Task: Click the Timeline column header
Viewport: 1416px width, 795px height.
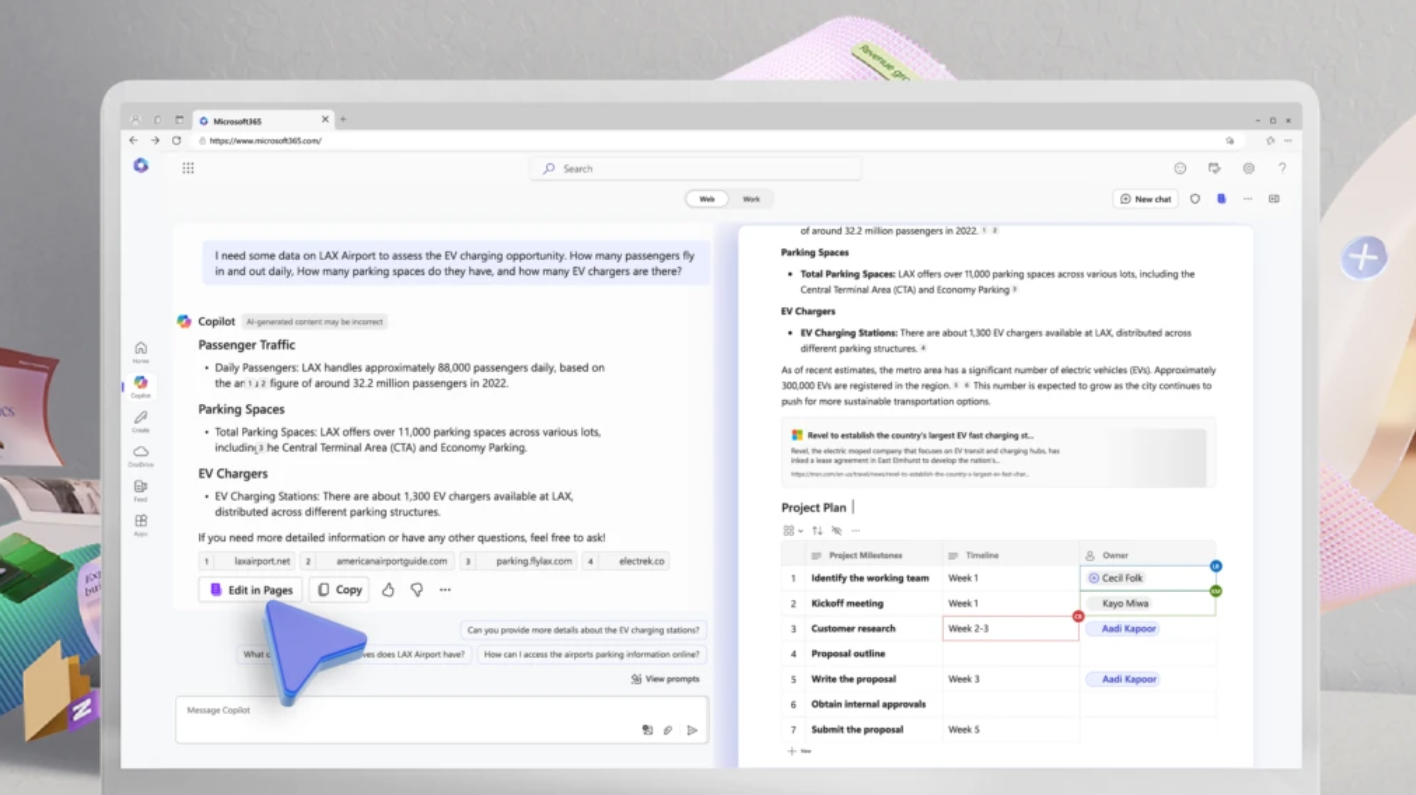Action: [1011, 555]
